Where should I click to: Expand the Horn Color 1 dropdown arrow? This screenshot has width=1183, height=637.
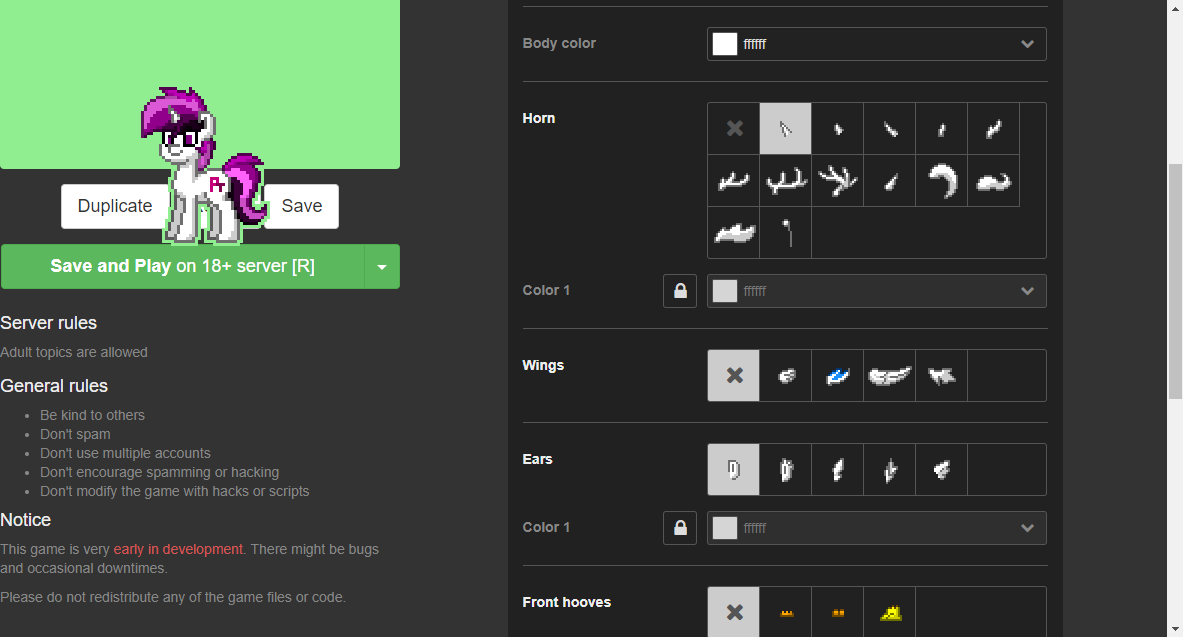point(1027,291)
